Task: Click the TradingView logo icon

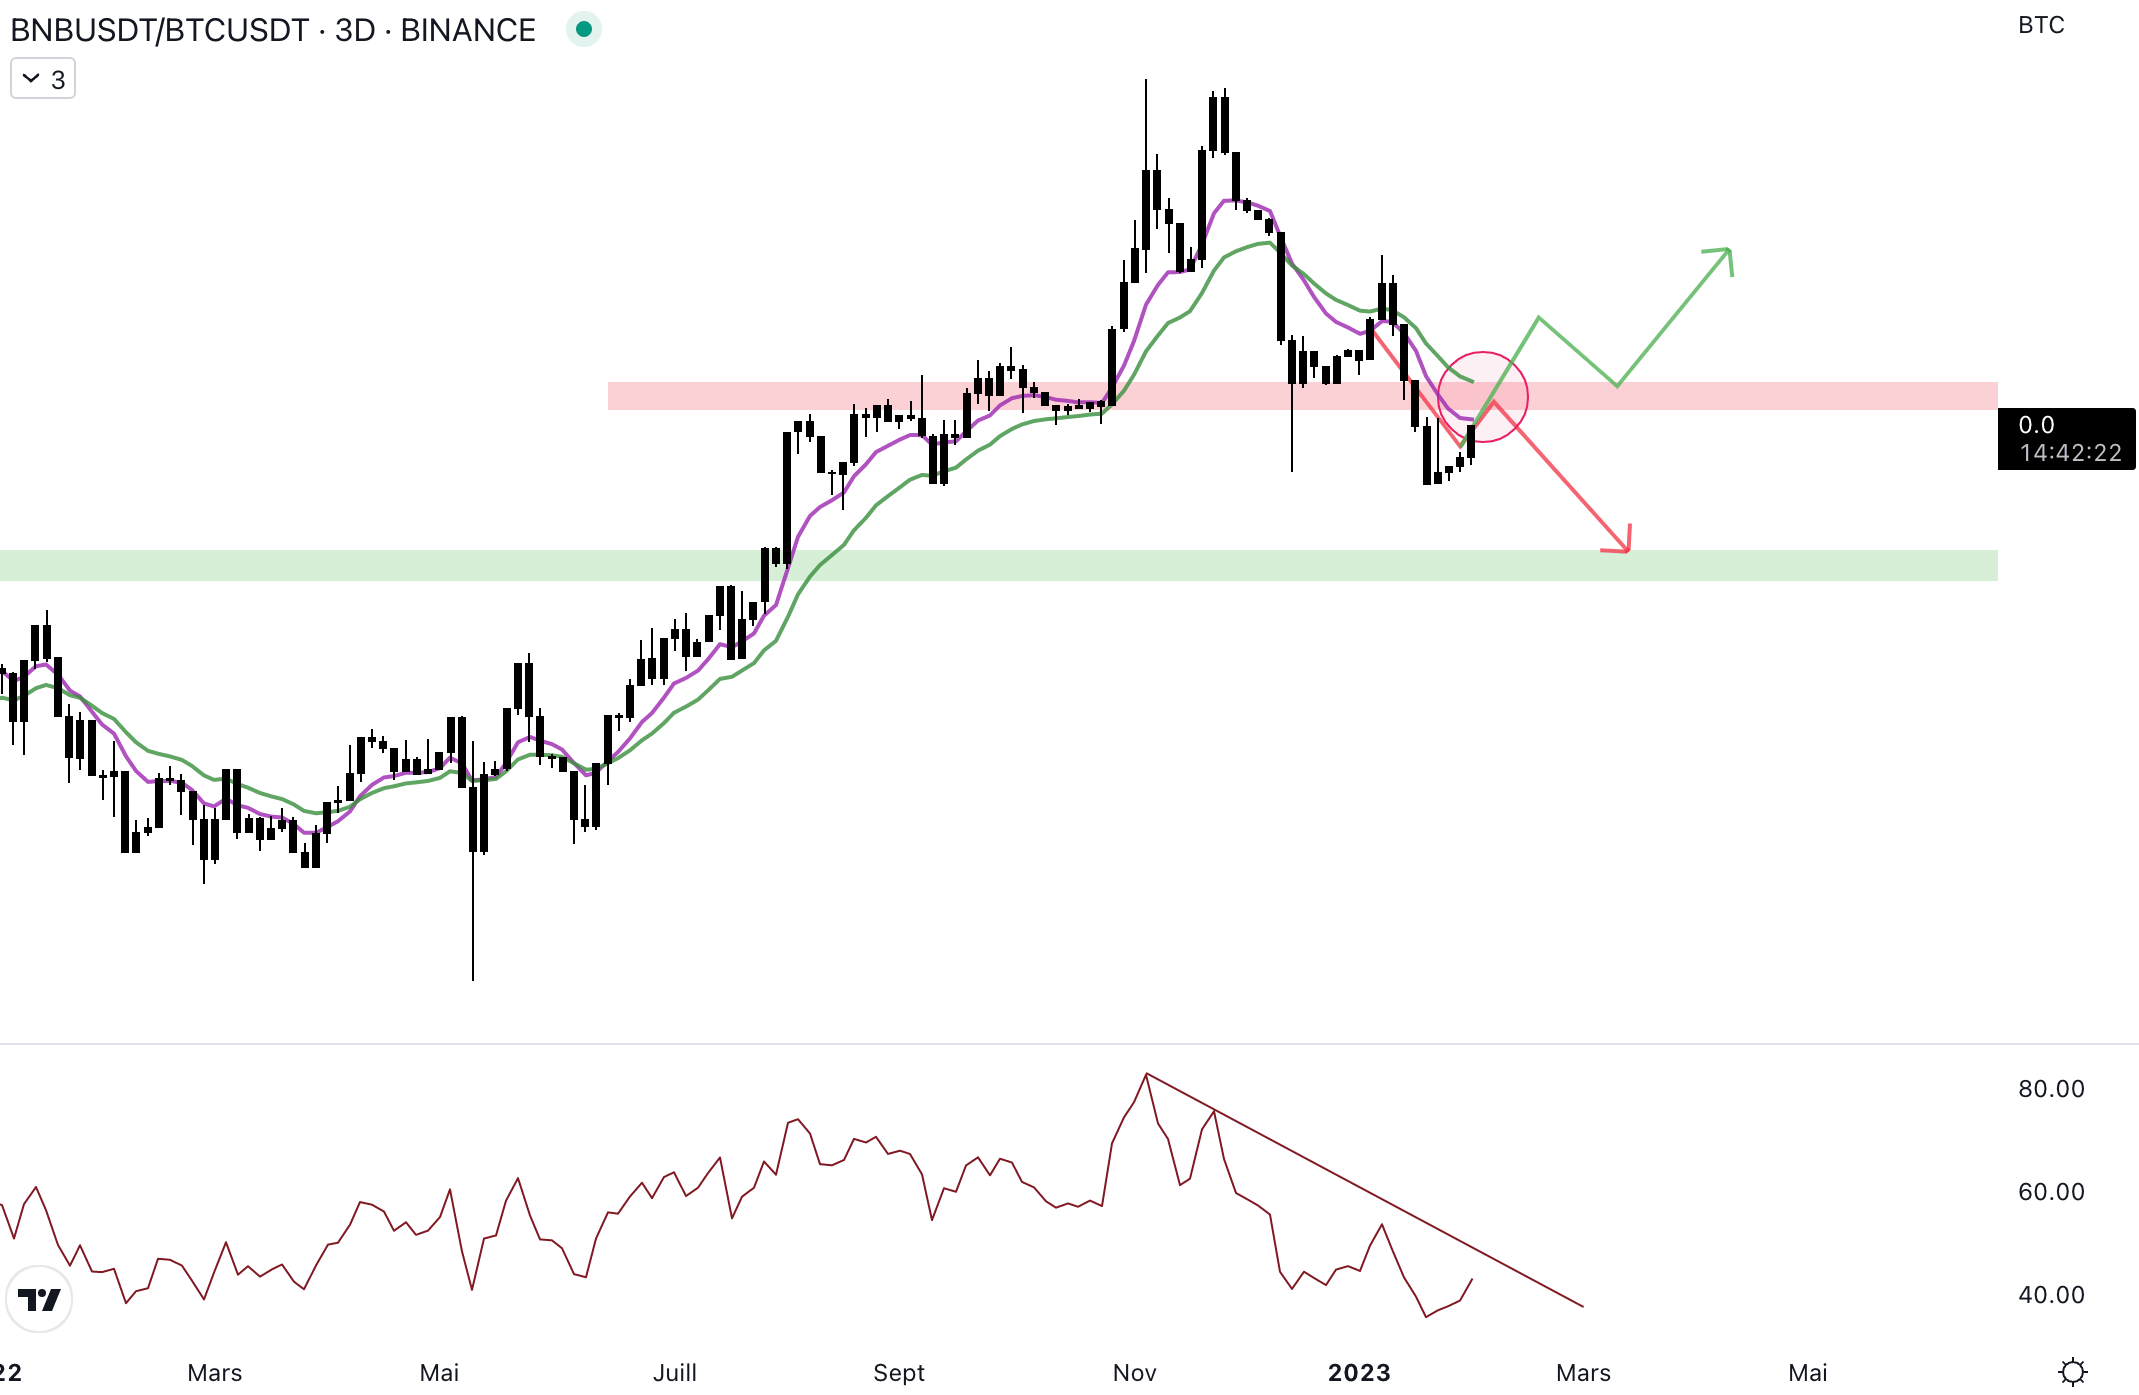Action: click(39, 1299)
